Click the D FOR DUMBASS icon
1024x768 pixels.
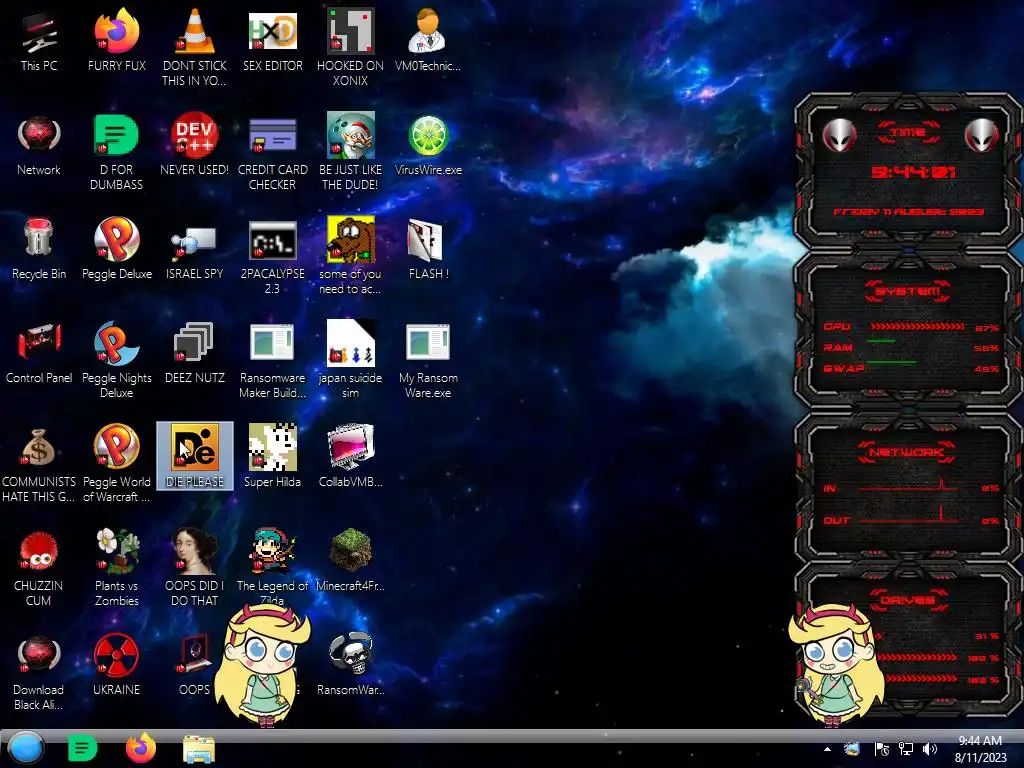[x=116, y=152]
